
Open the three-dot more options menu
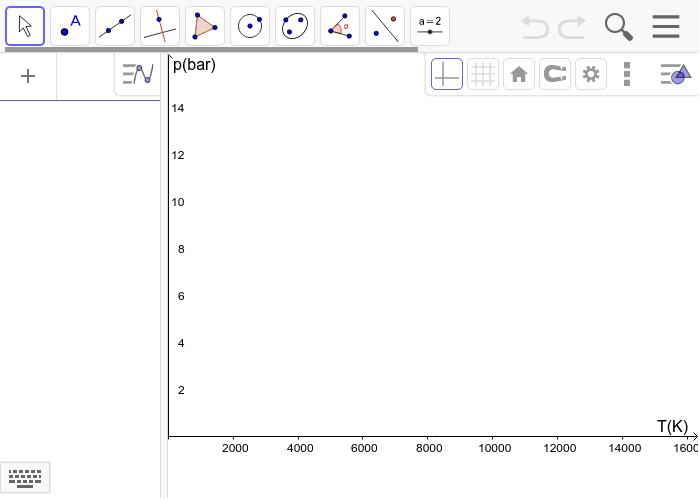coord(627,74)
